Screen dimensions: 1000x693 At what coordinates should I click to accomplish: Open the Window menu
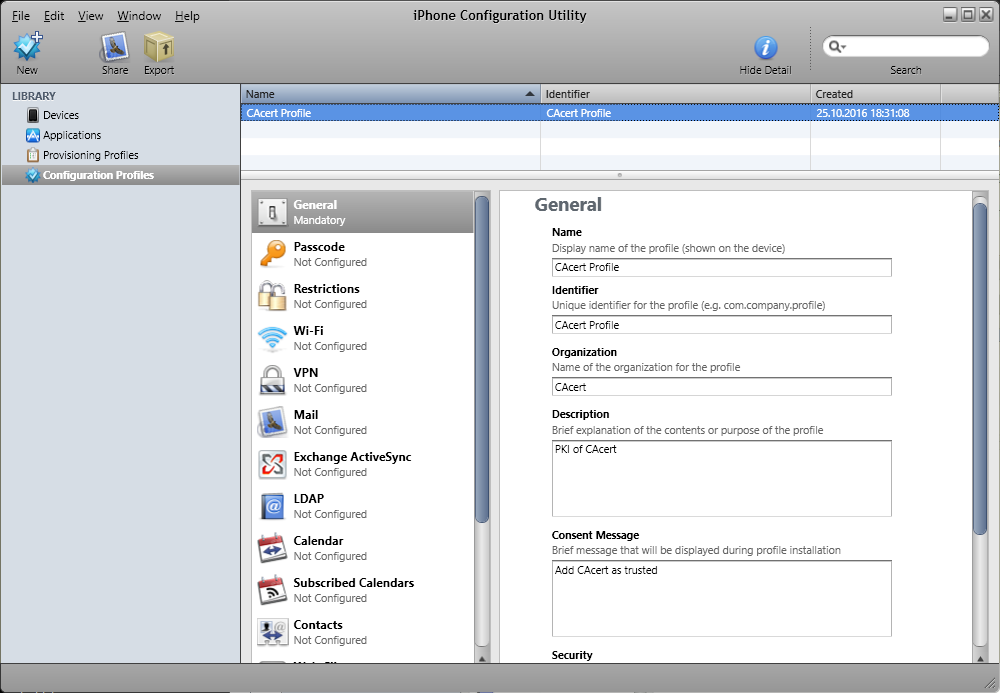(138, 16)
